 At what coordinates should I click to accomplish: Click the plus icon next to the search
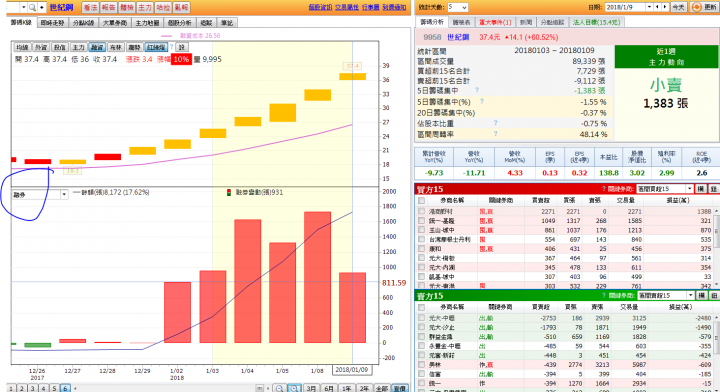tap(42, 7)
